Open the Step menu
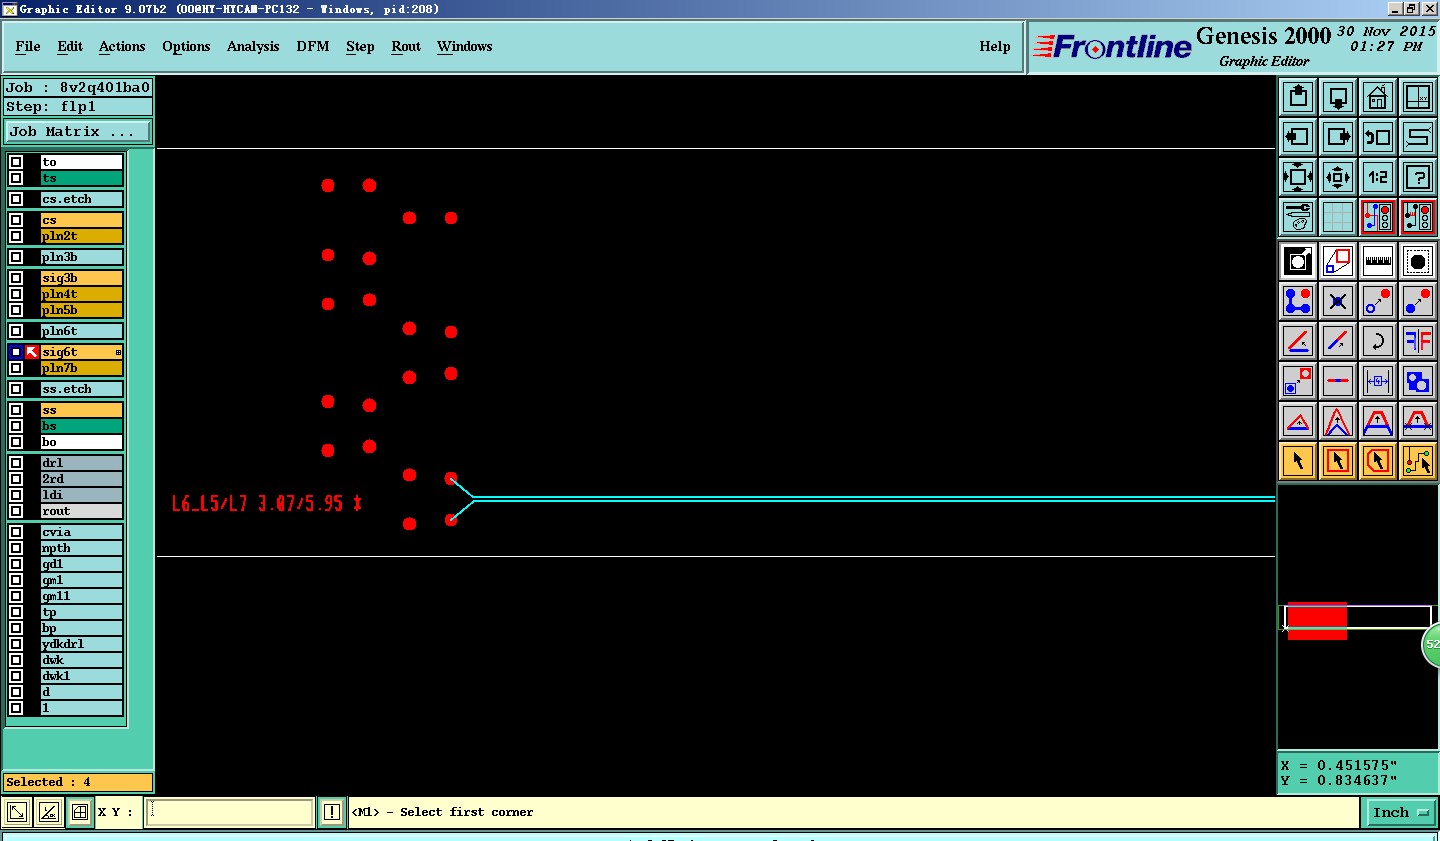The height and width of the screenshot is (841, 1440). coord(360,46)
